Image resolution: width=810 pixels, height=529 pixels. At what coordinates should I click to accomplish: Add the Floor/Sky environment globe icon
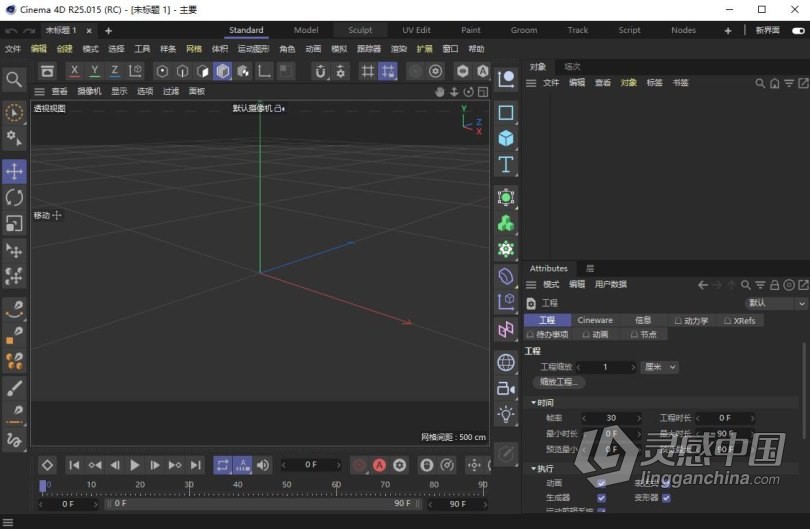506,362
